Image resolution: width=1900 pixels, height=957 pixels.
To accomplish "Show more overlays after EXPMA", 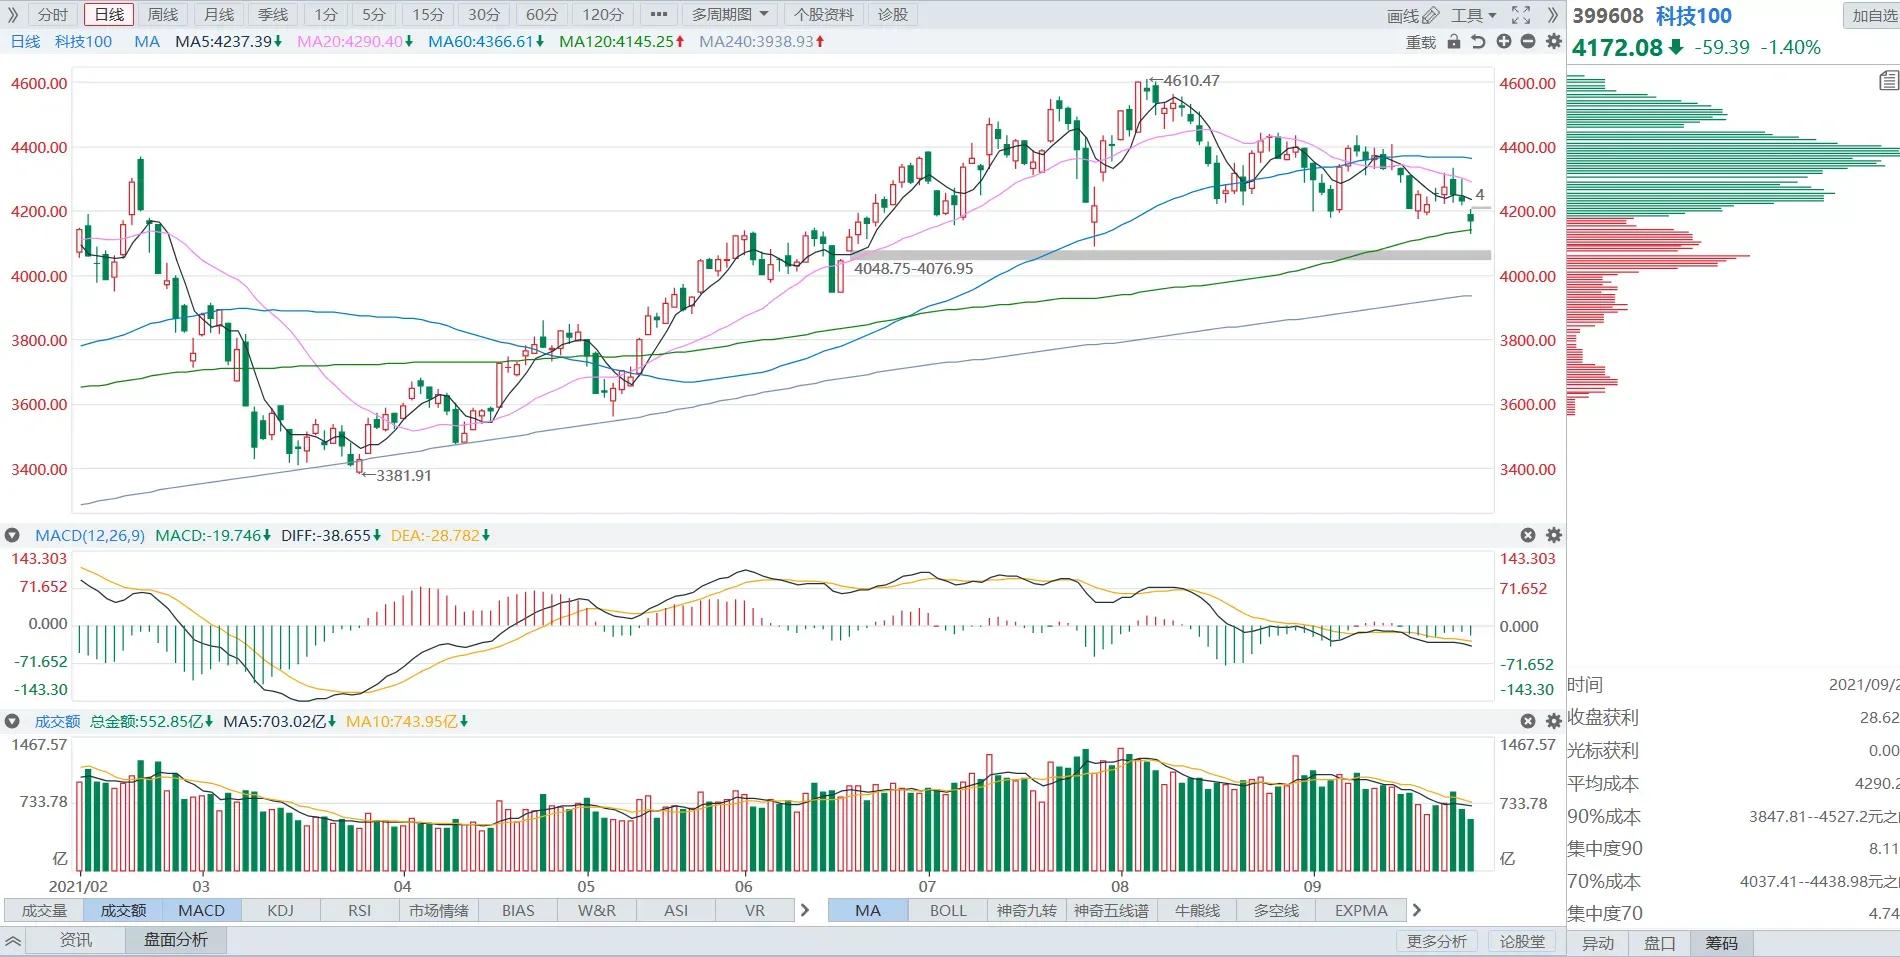I will 1416,911.
